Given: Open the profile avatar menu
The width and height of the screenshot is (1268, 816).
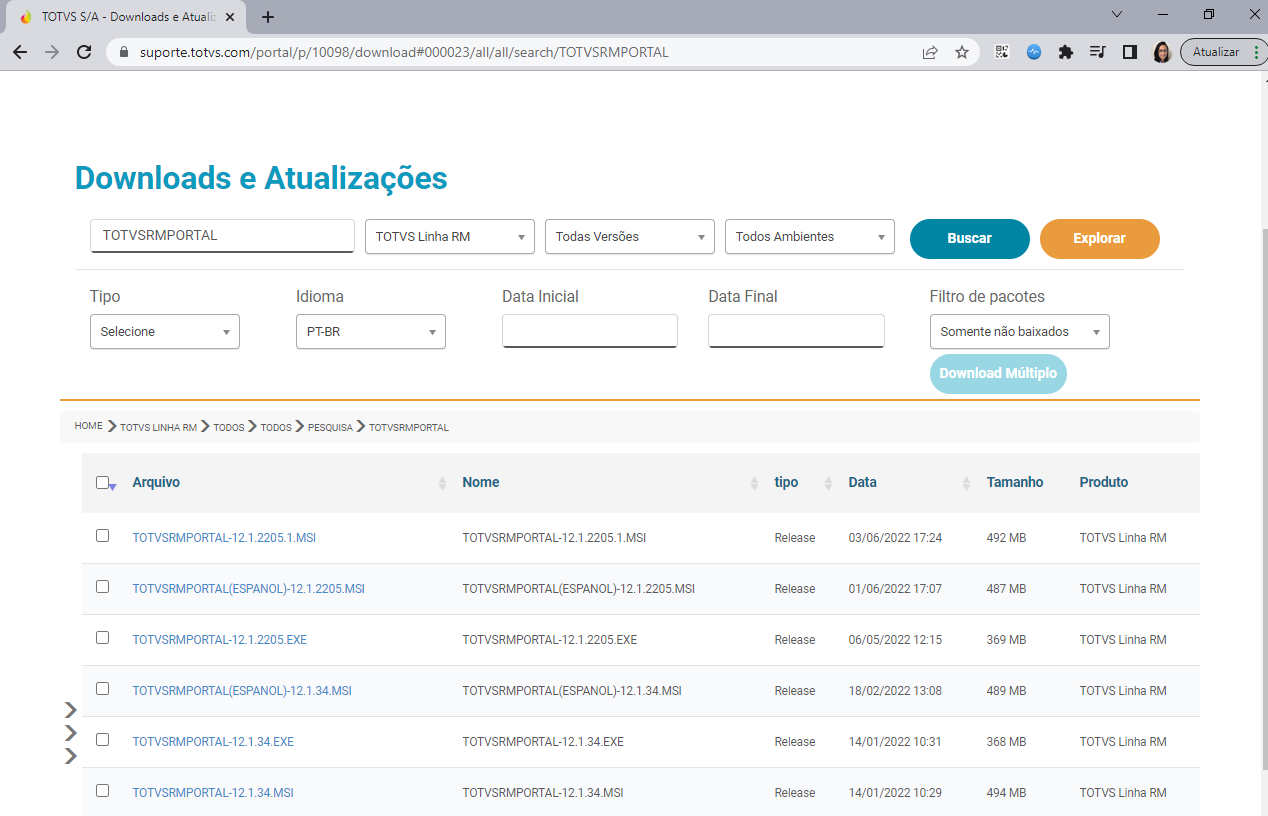Looking at the screenshot, I should coord(1162,52).
